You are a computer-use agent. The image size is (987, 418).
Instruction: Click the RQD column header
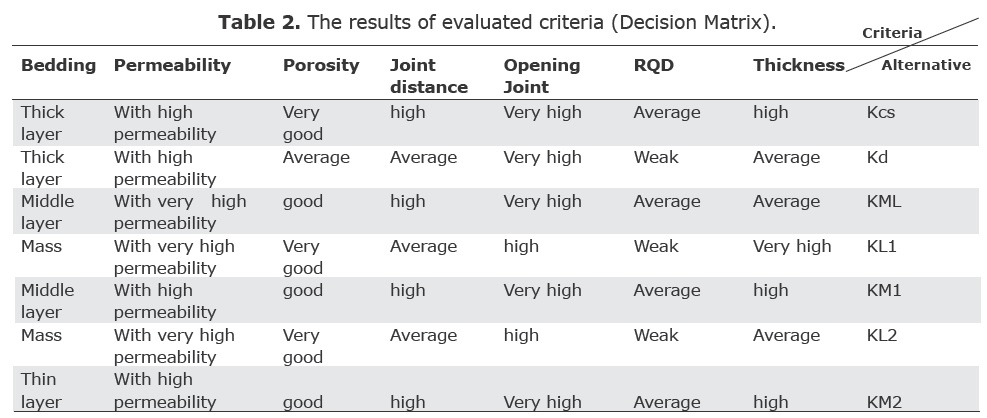coord(653,65)
